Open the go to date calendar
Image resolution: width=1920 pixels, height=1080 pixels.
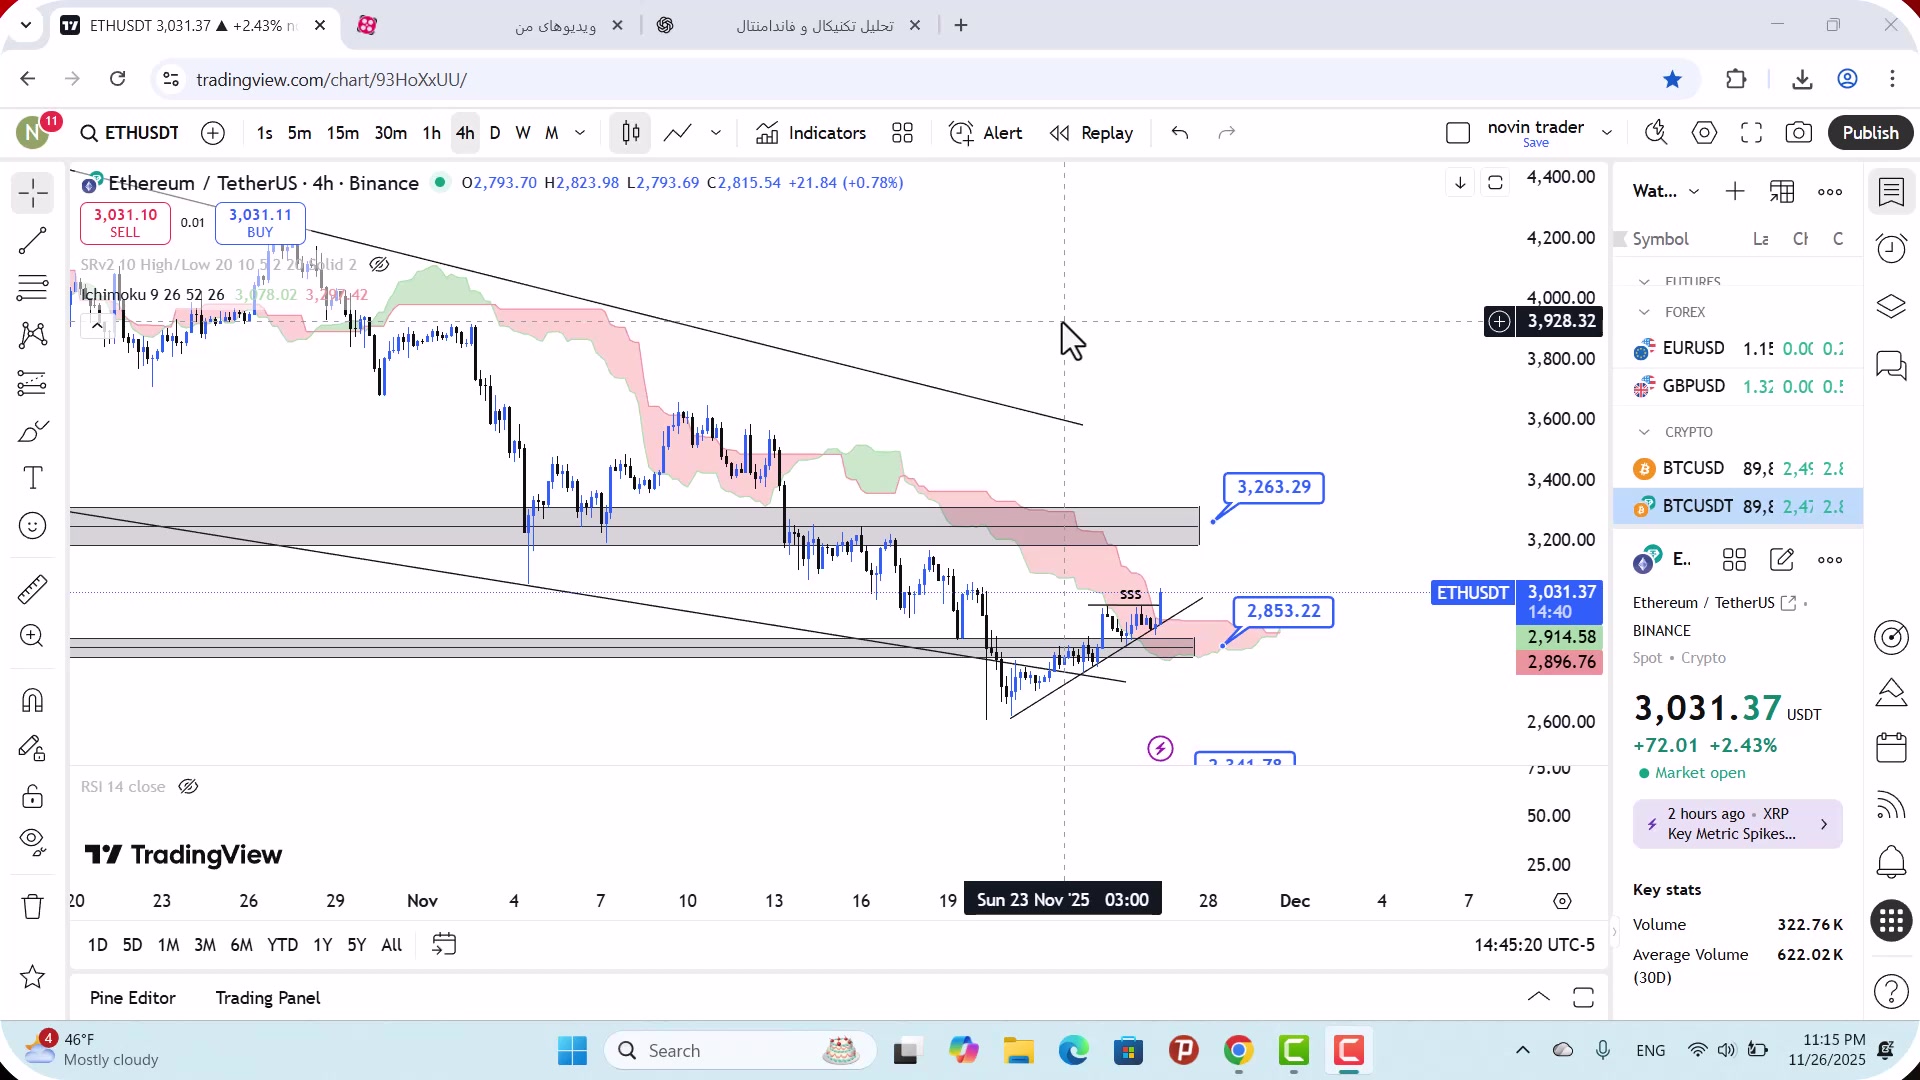444,944
